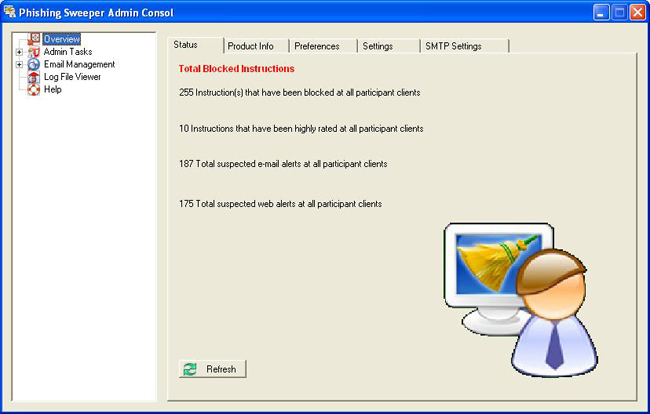Viewport: 650px width, 414px height.
Task: Click the title bar application icon
Action: coord(10,12)
